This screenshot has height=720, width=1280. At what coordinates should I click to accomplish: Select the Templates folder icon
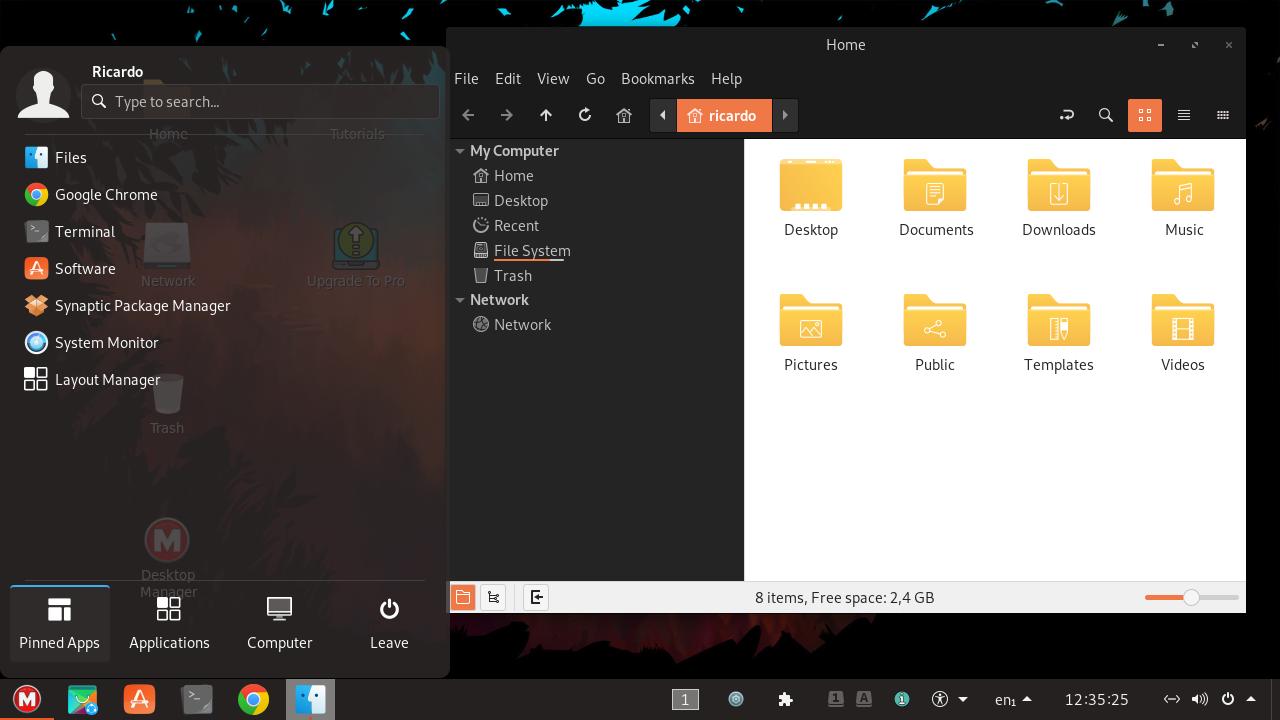[x=1059, y=320]
